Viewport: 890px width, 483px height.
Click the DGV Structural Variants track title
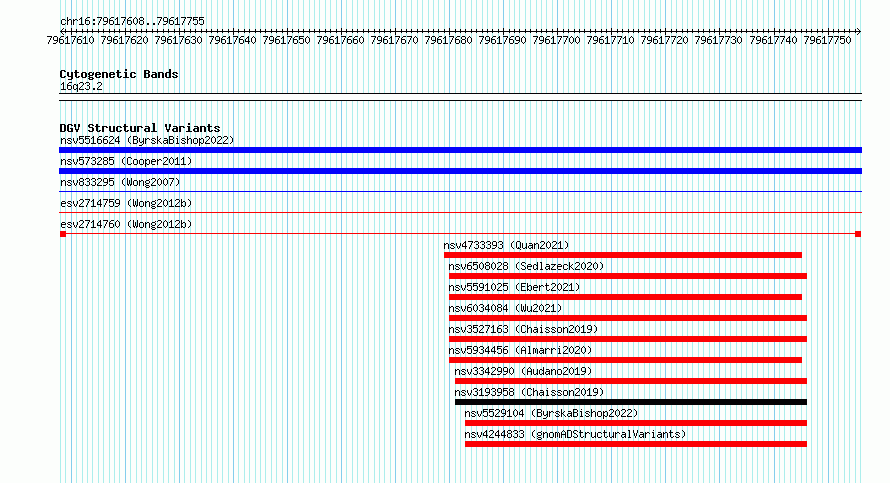[140, 128]
